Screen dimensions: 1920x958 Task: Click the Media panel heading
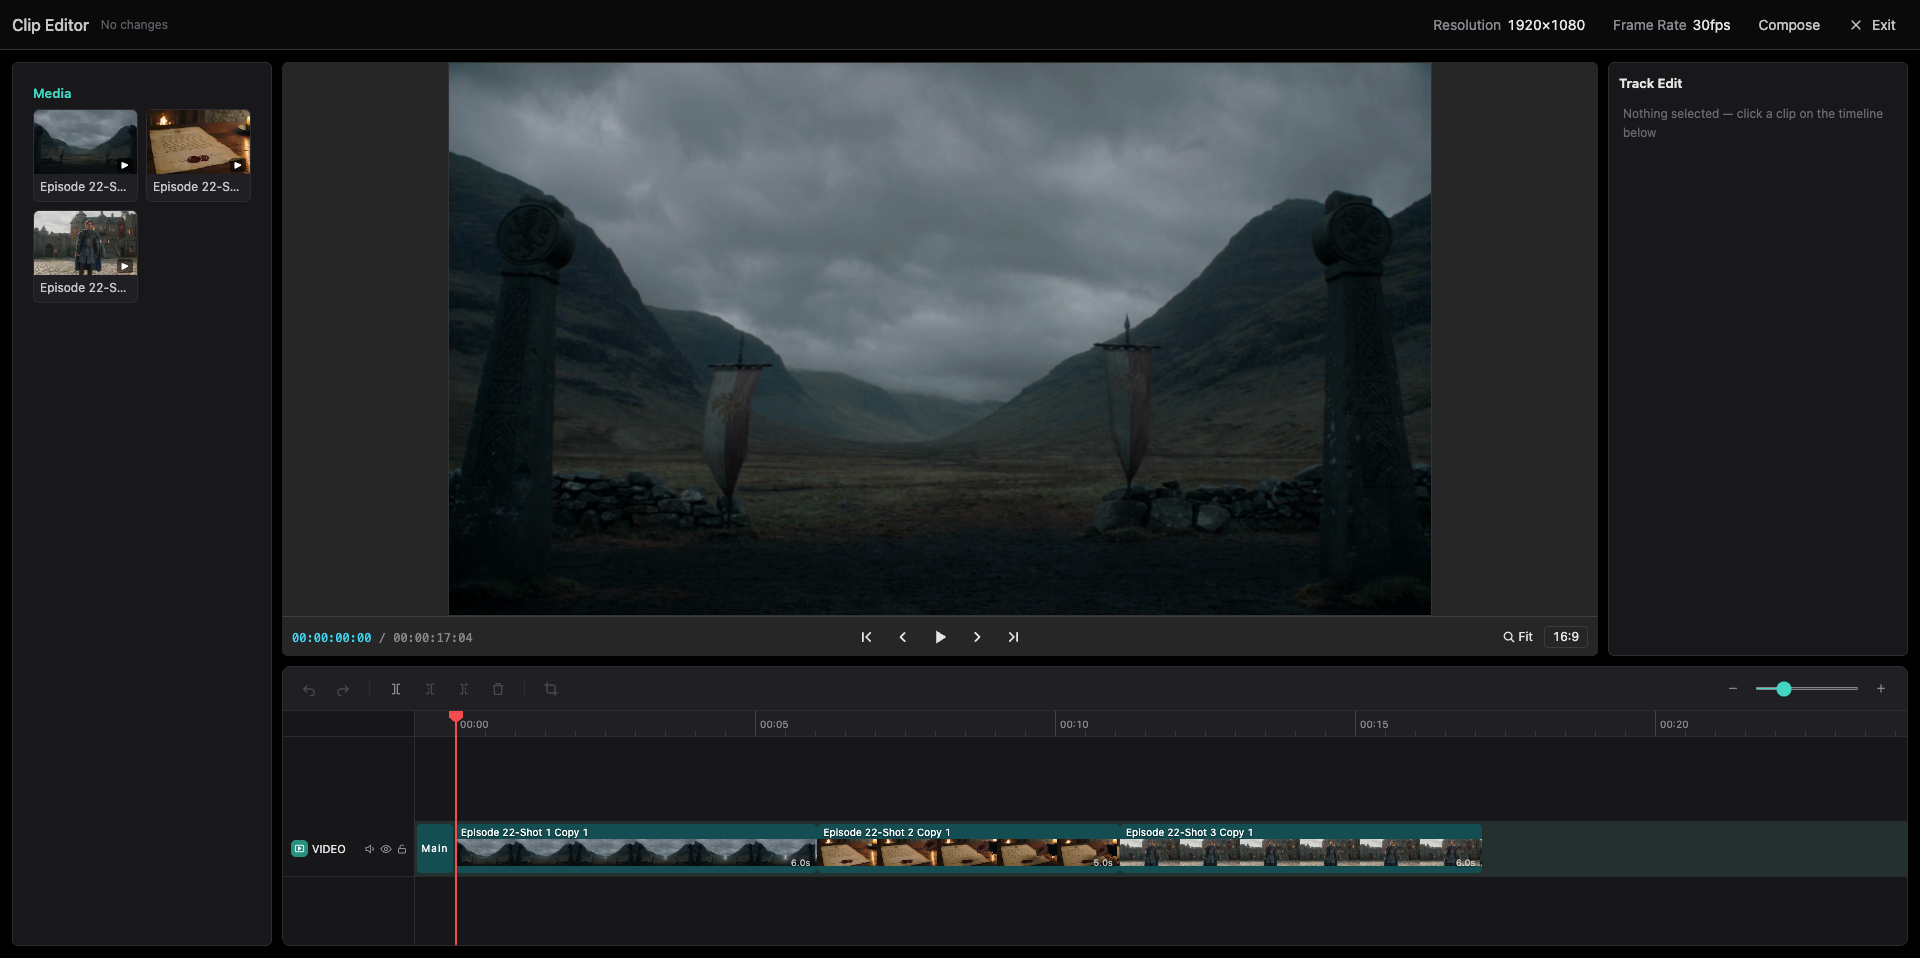tap(52, 93)
